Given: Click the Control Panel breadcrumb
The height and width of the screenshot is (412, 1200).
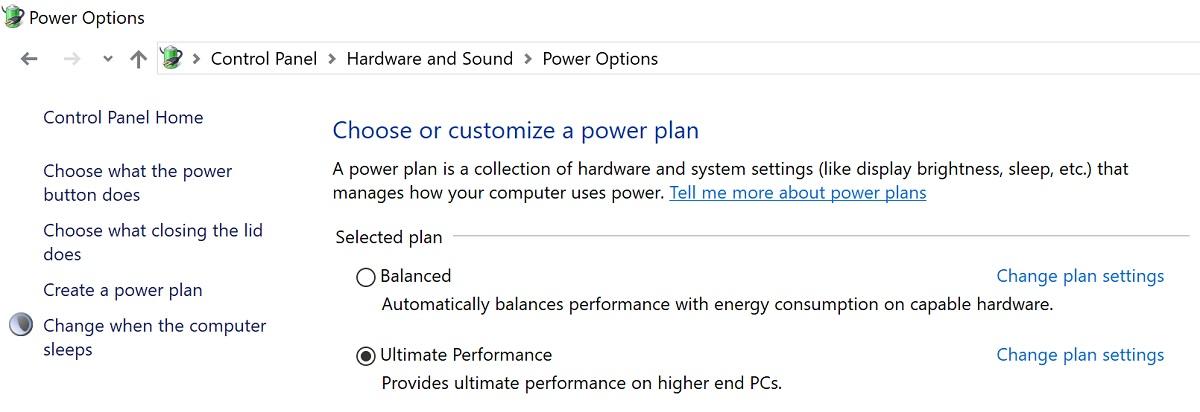Looking at the screenshot, I should point(263,59).
